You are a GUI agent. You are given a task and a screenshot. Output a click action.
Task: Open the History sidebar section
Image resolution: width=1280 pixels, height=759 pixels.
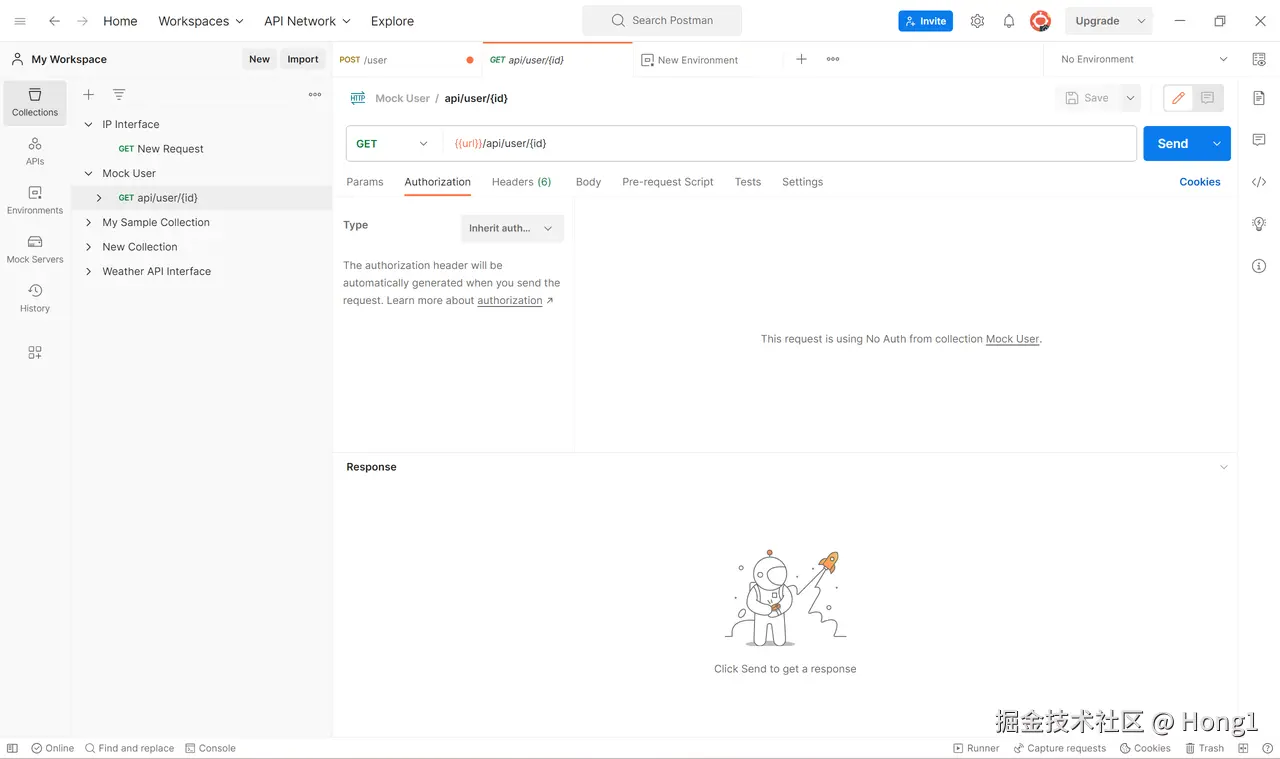(x=35, y=298)
